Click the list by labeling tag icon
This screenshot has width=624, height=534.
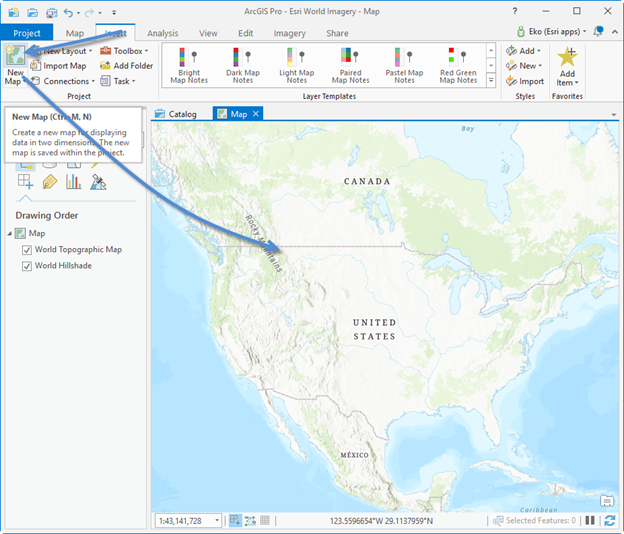50,182
